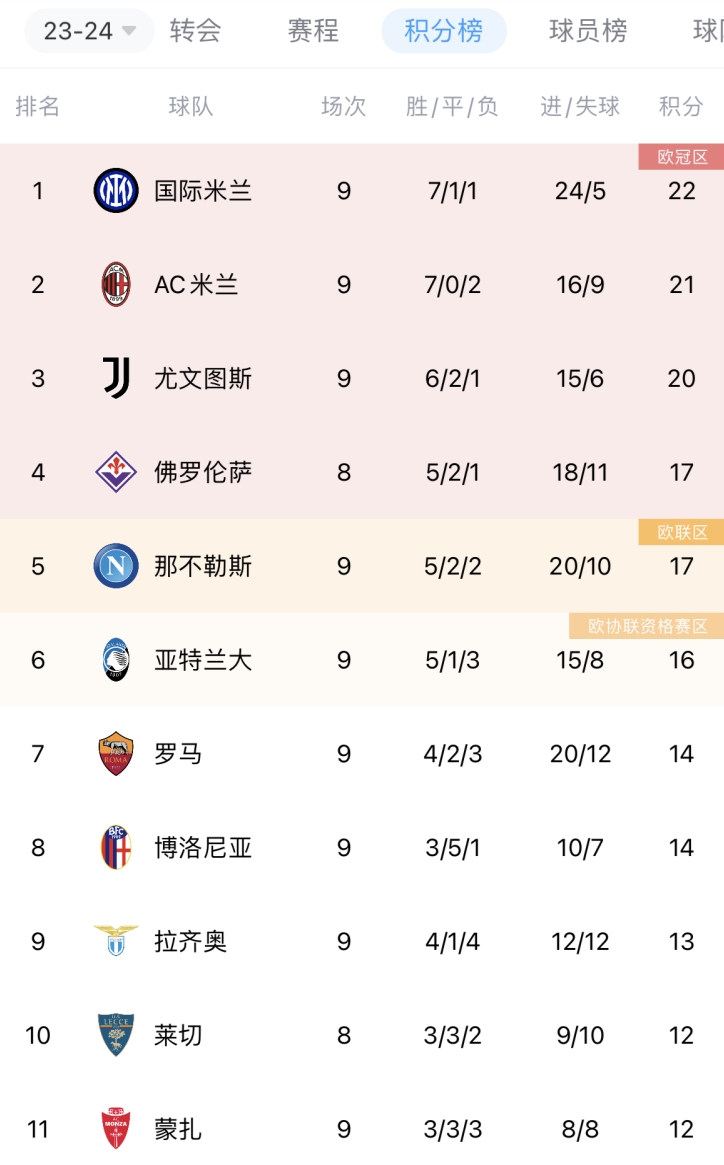Tap the Napoli crest icon
The image size is (724, 1165).
116,566
